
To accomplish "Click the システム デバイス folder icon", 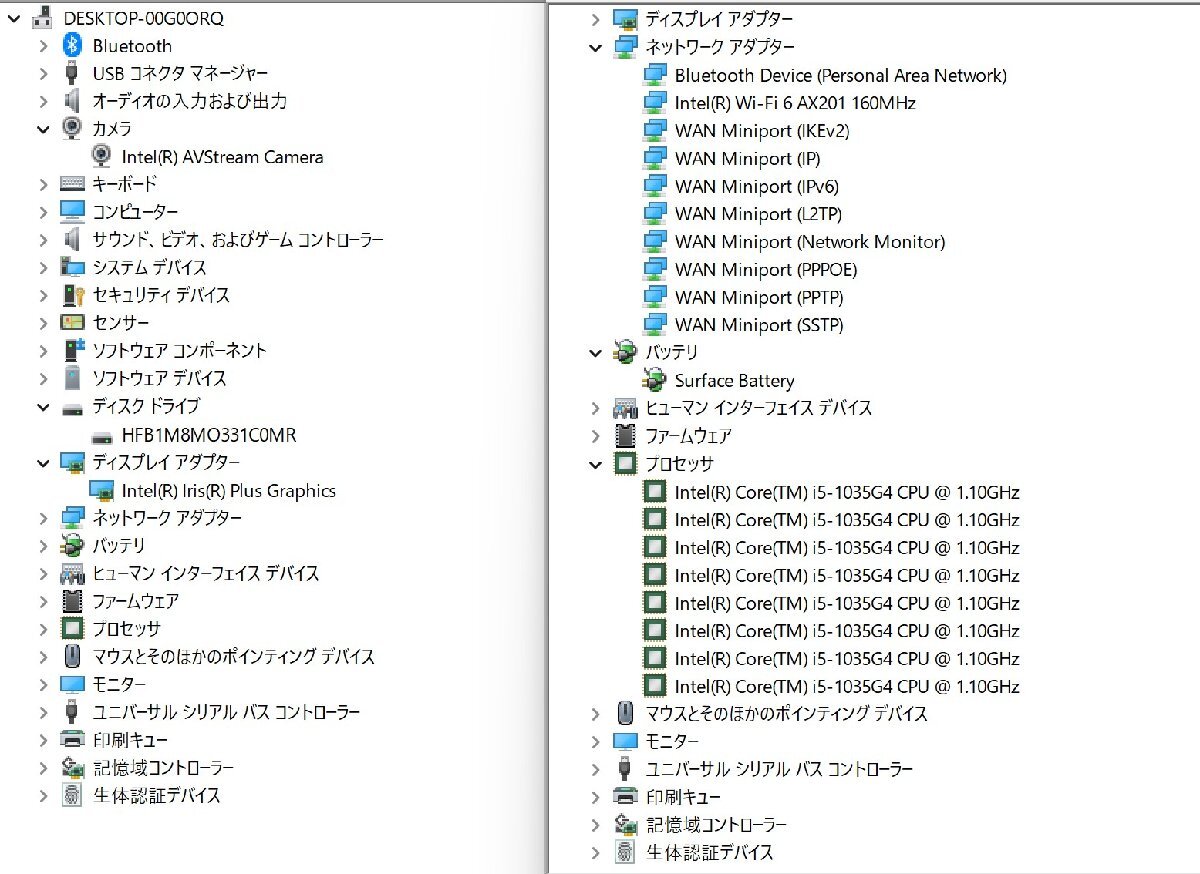I will pos(72,267).
